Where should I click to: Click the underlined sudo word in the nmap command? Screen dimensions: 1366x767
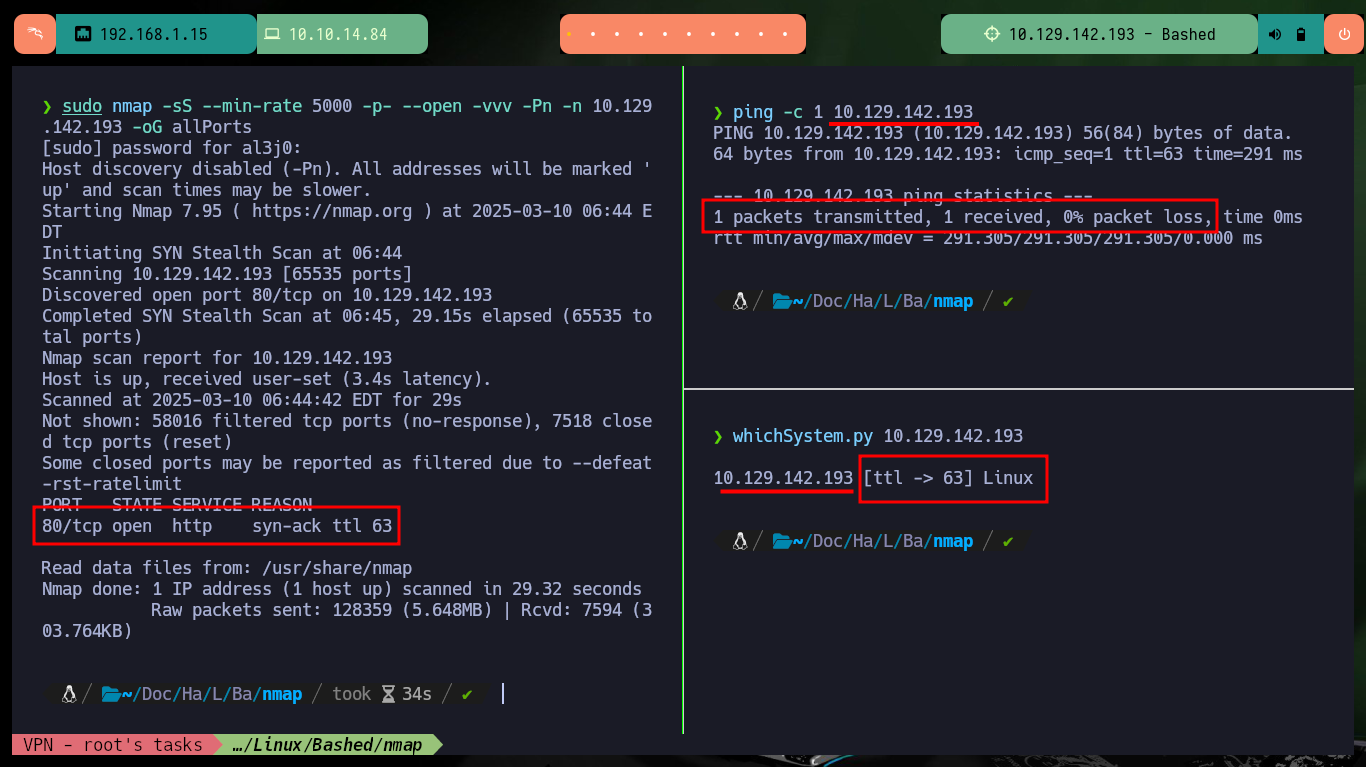(x=82, y=106)
